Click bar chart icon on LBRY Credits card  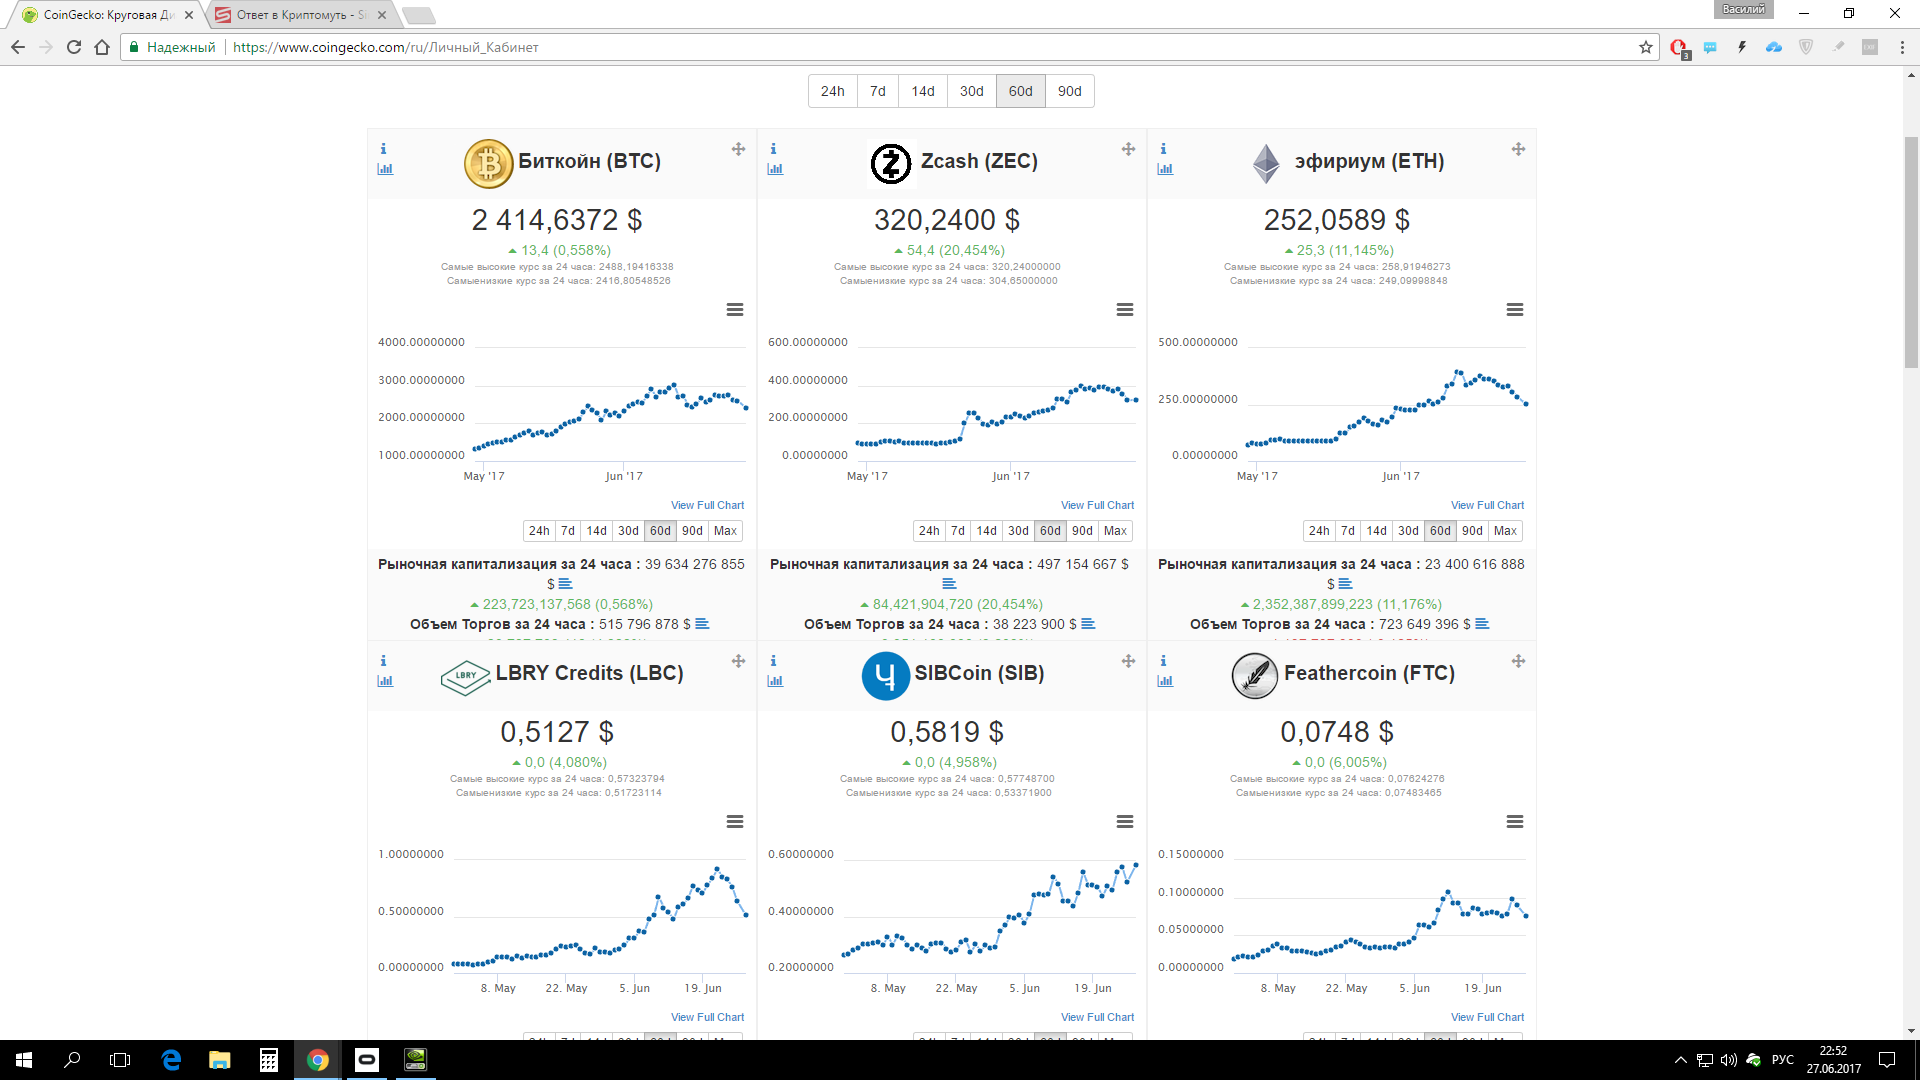point(385,681)
